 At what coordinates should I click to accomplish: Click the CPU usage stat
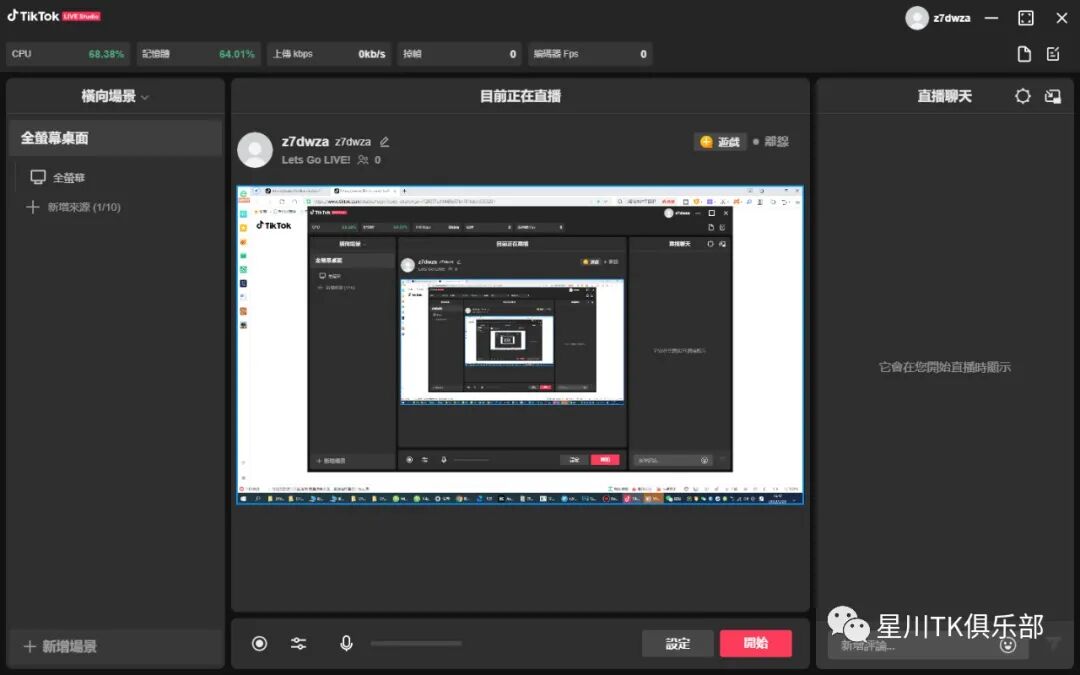pyautogui.click(x=68, y=54)
